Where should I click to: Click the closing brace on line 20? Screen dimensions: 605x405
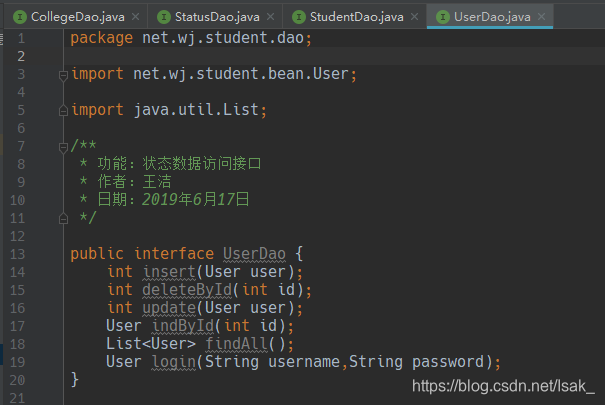point(75,379)
